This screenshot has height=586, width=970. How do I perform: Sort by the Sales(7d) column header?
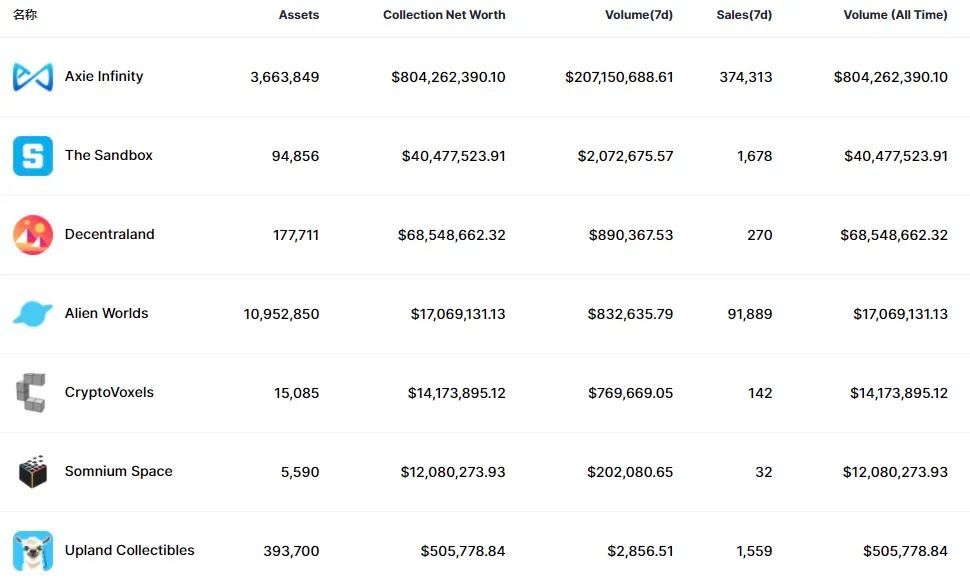point(744,15)
